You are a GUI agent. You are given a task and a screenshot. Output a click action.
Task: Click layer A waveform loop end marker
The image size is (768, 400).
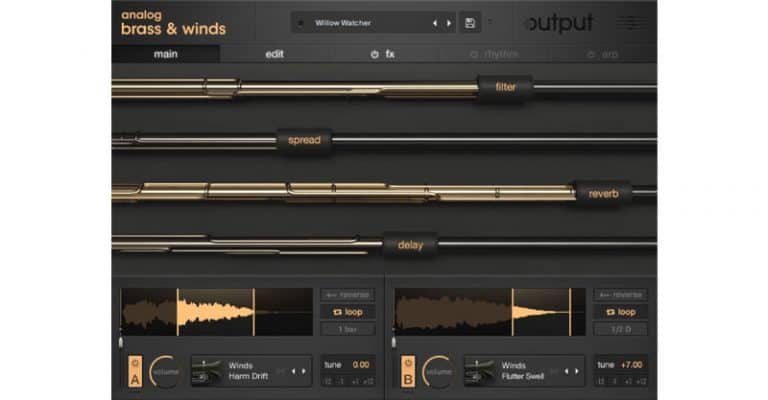pyautogui.click(x=254, y=312)
